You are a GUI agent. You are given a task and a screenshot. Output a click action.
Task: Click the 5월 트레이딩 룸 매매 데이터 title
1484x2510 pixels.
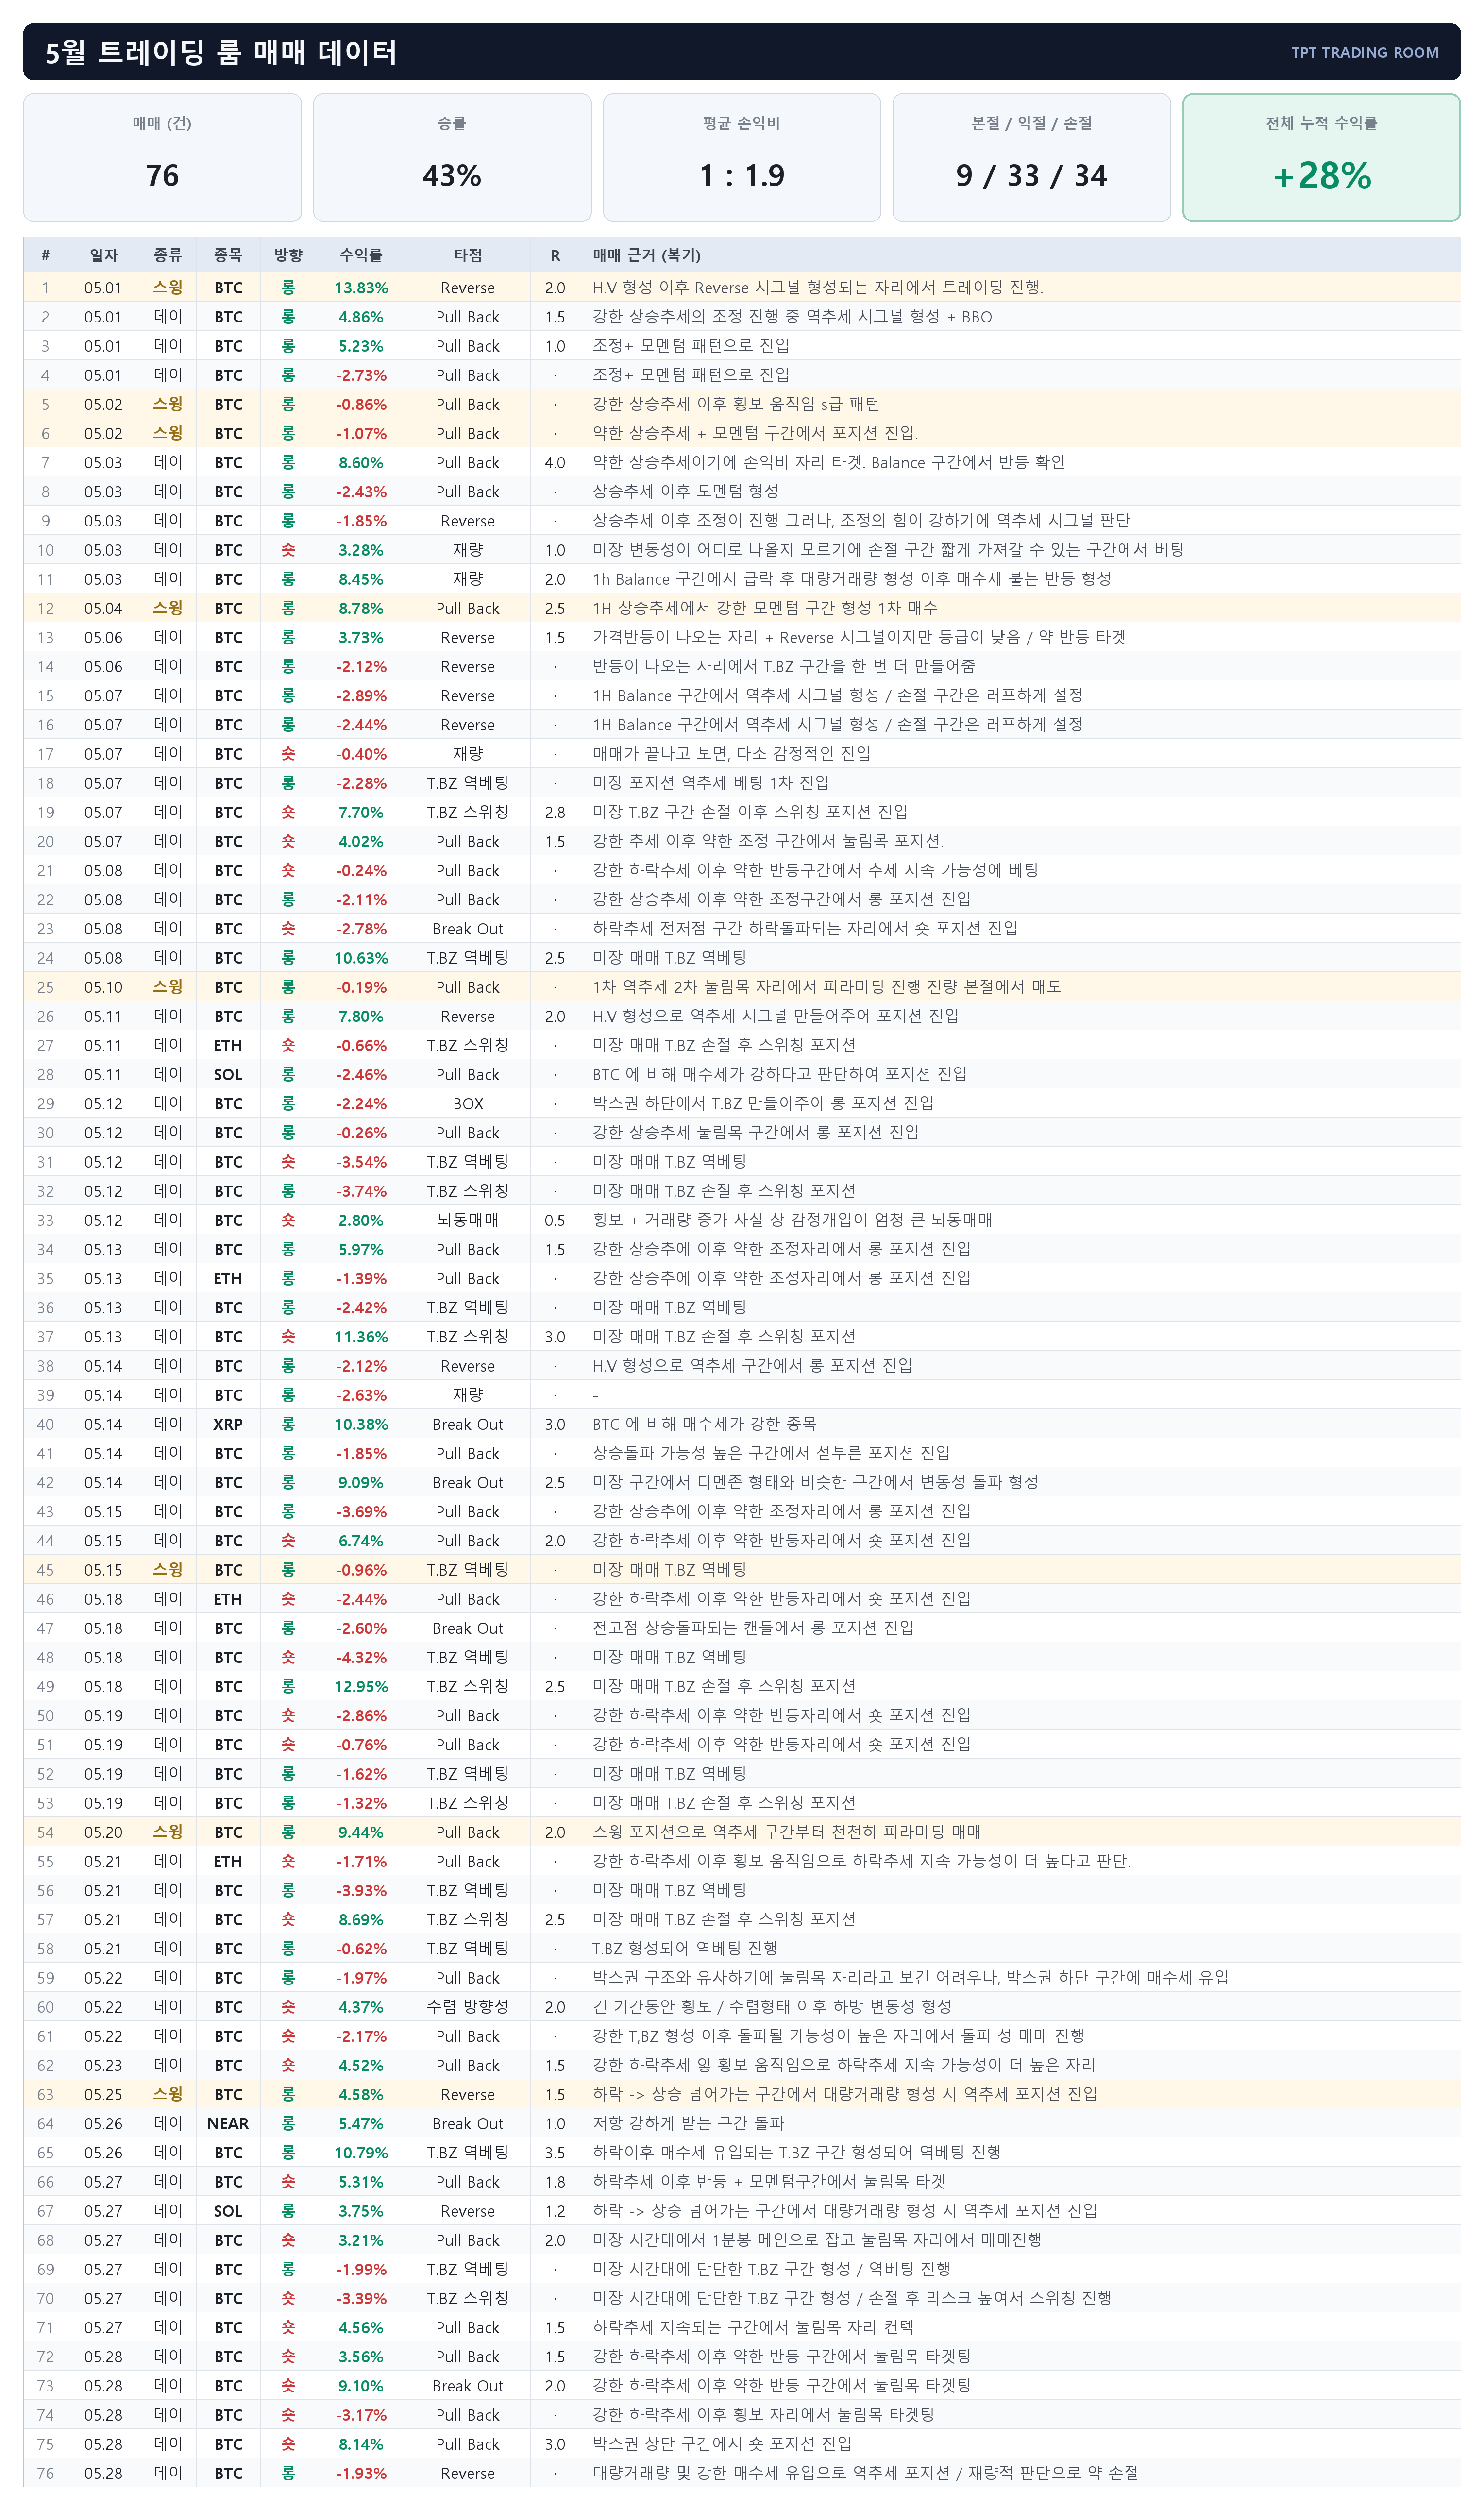[x=221, y=52]
